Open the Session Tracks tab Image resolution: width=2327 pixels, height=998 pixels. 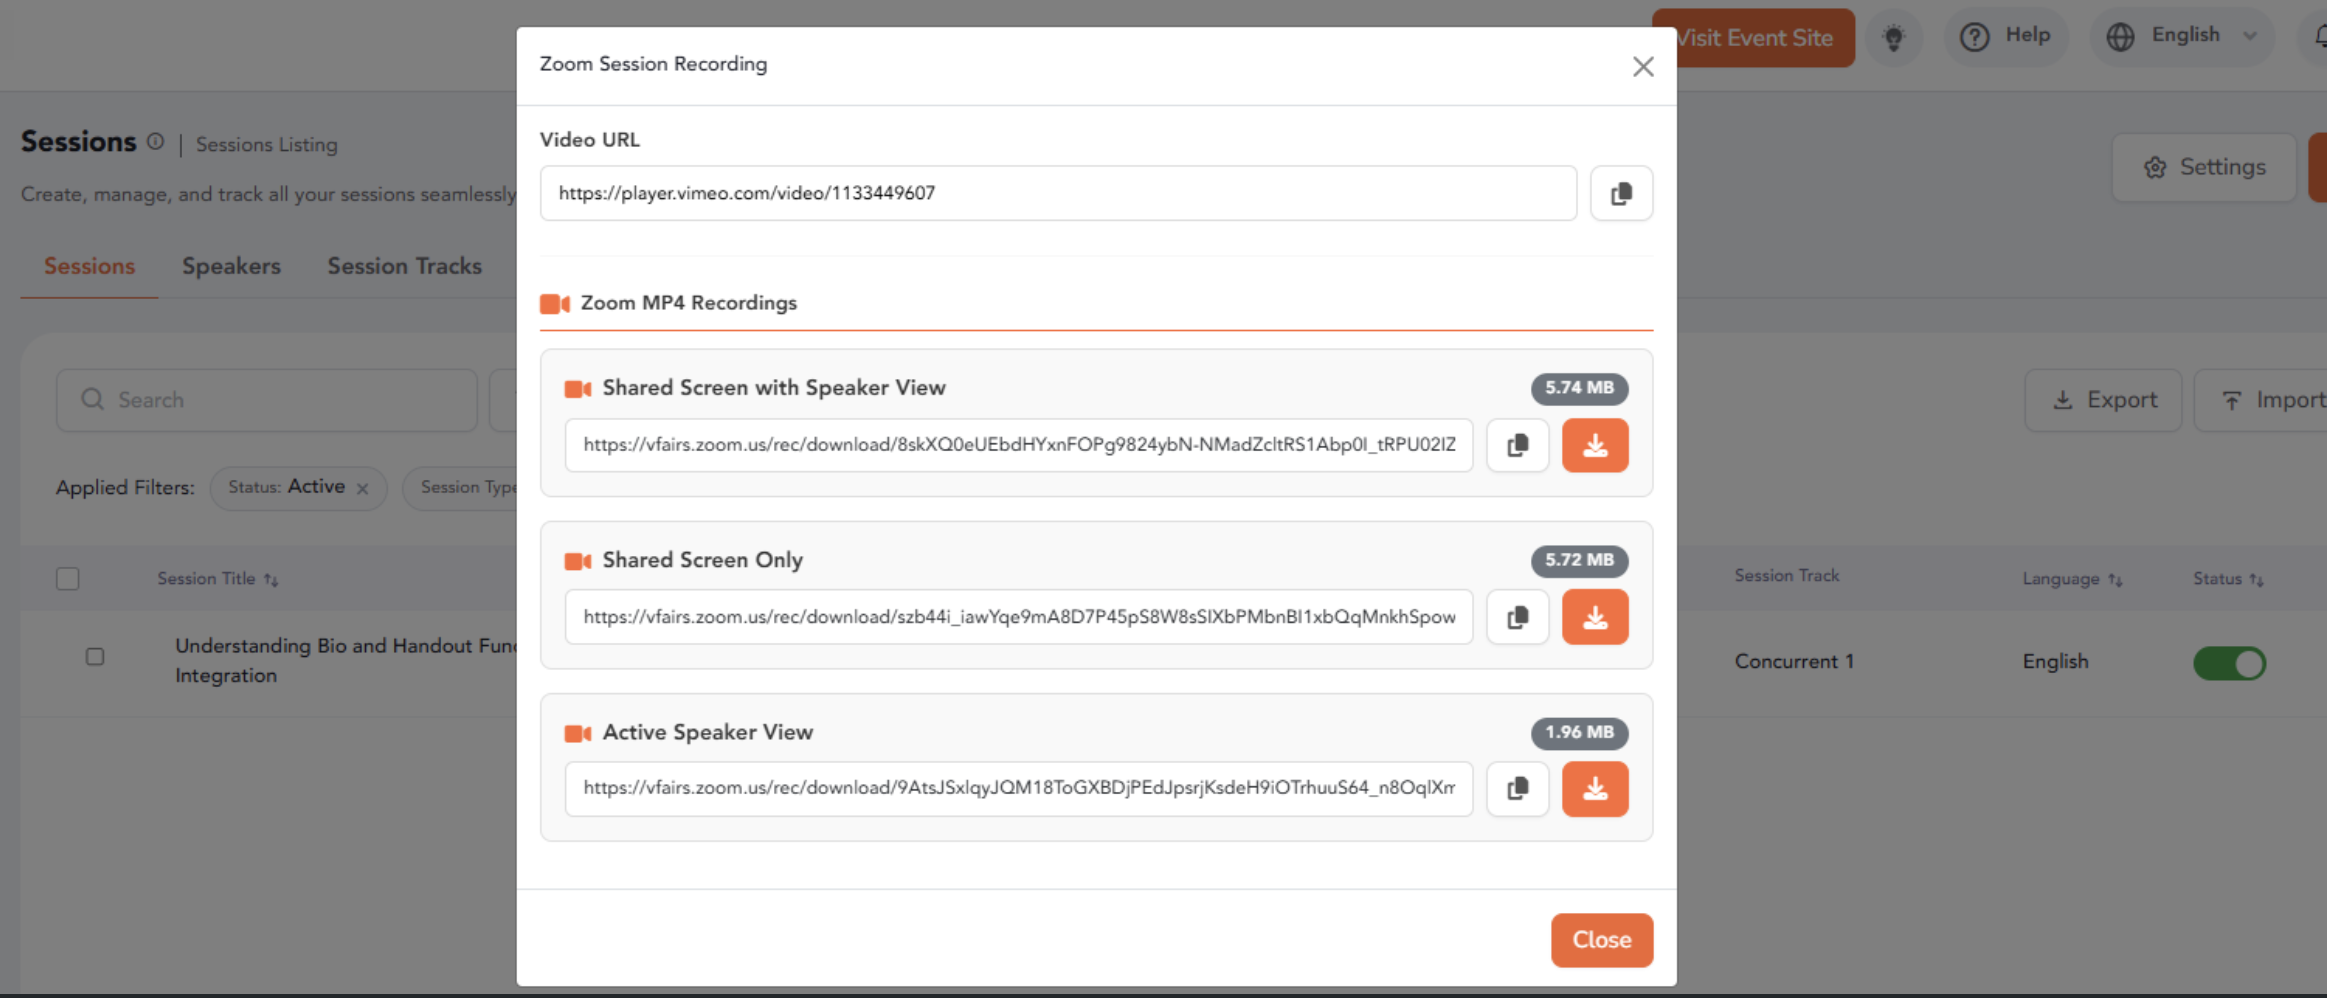pyautogui.click(x=404, y=266)
